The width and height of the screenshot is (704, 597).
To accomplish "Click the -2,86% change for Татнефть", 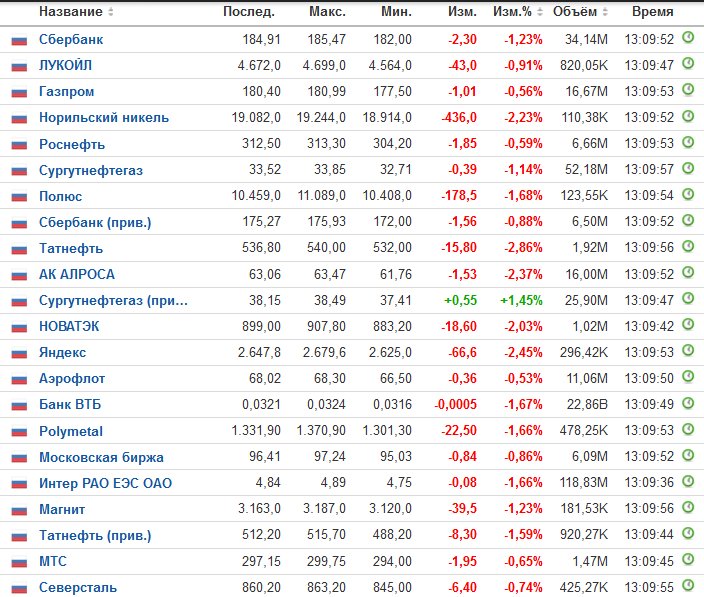I will (523, 248).
